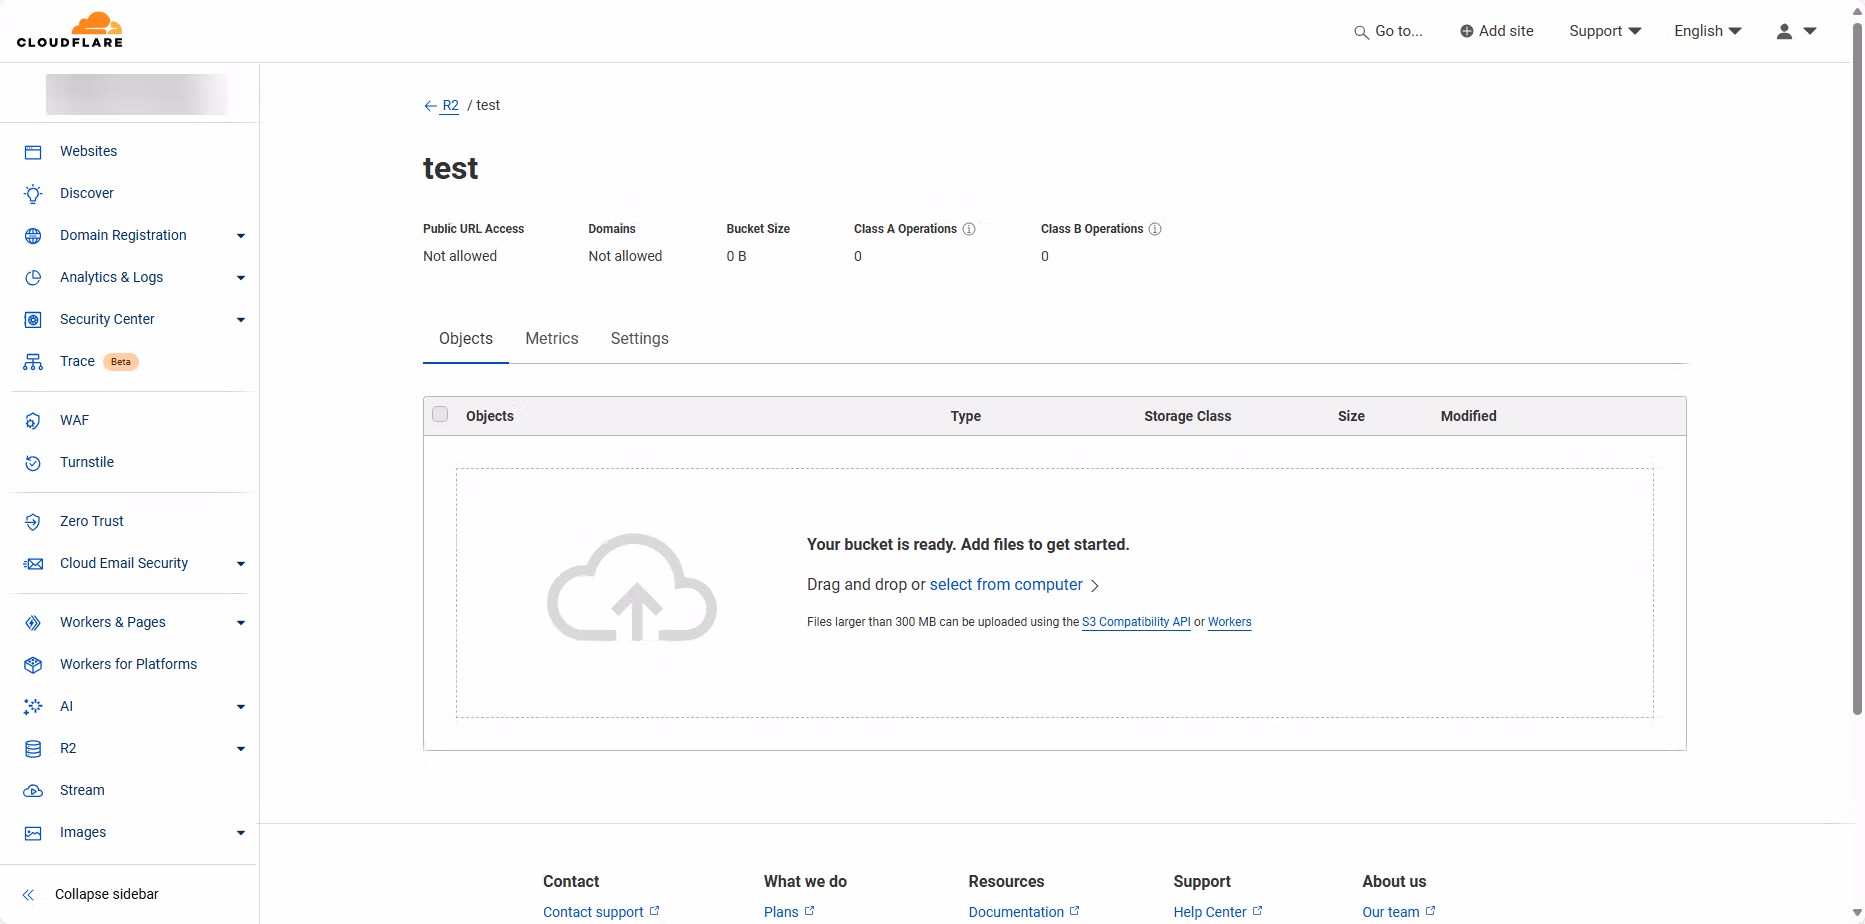The height and width of the screenshot is (924, 1865).
Task: Click the Analytics & Logs chart icon
Action: click(x=33, y=278)
